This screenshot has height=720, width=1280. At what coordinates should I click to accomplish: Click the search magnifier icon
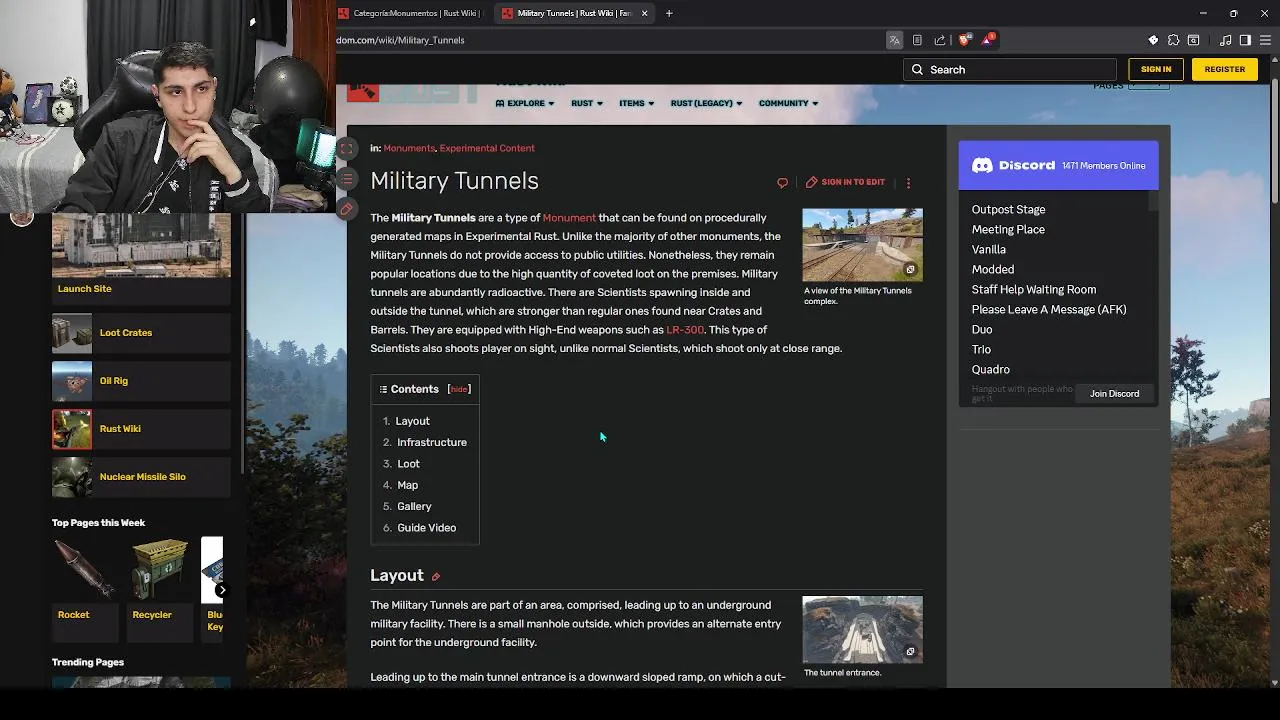tap(917, 70)
